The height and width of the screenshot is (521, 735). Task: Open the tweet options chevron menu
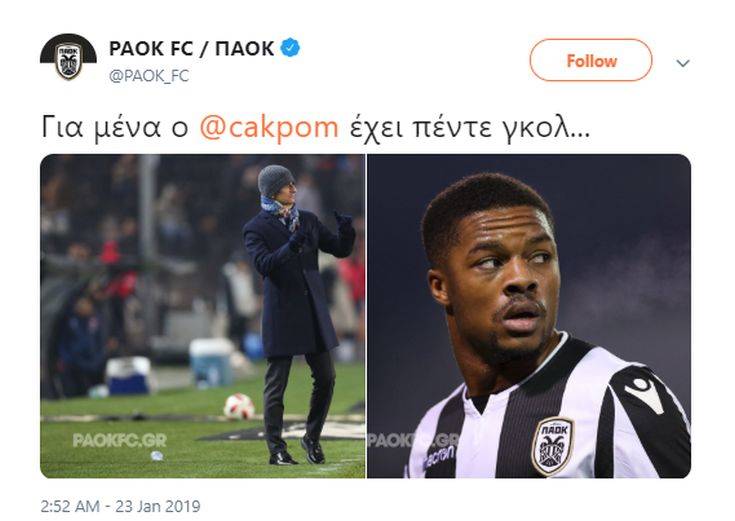click(x=683, y=63)
